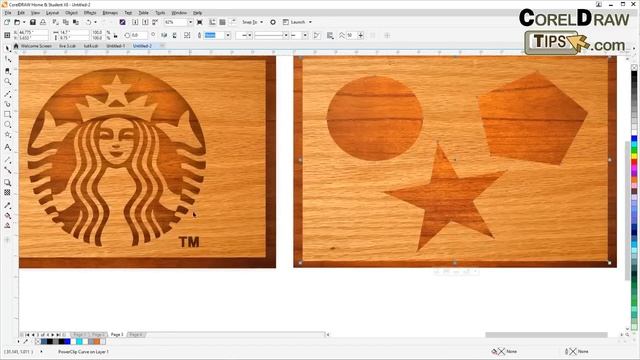The width and height of the screenshot is (640, 360).
Task: Go to the previous page arrow
Action: coord(33,335)
